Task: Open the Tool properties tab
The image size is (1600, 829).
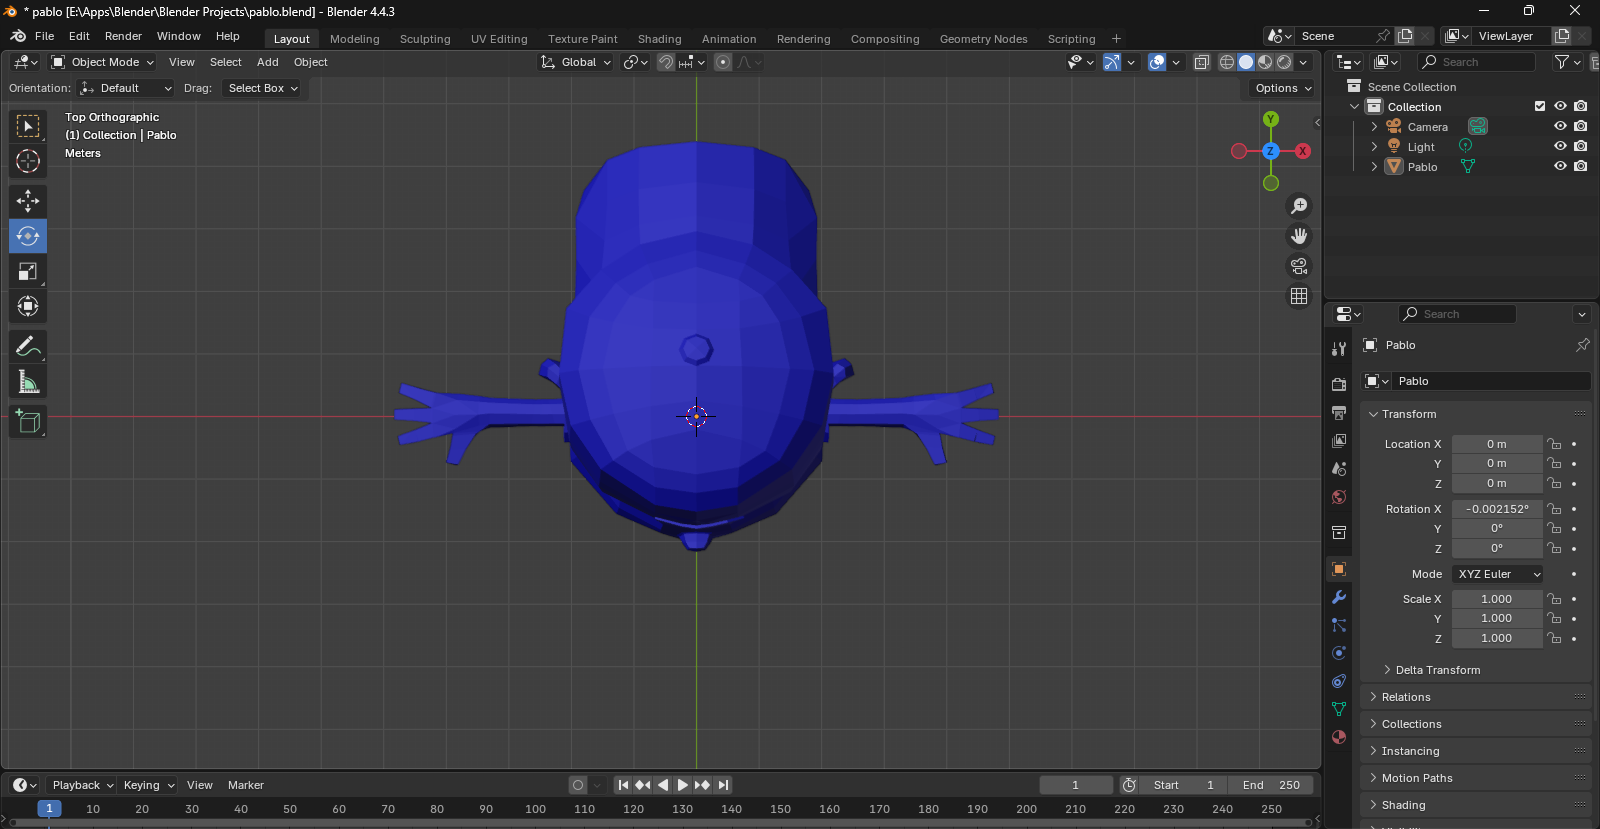Action: (x=1339, y=349)
